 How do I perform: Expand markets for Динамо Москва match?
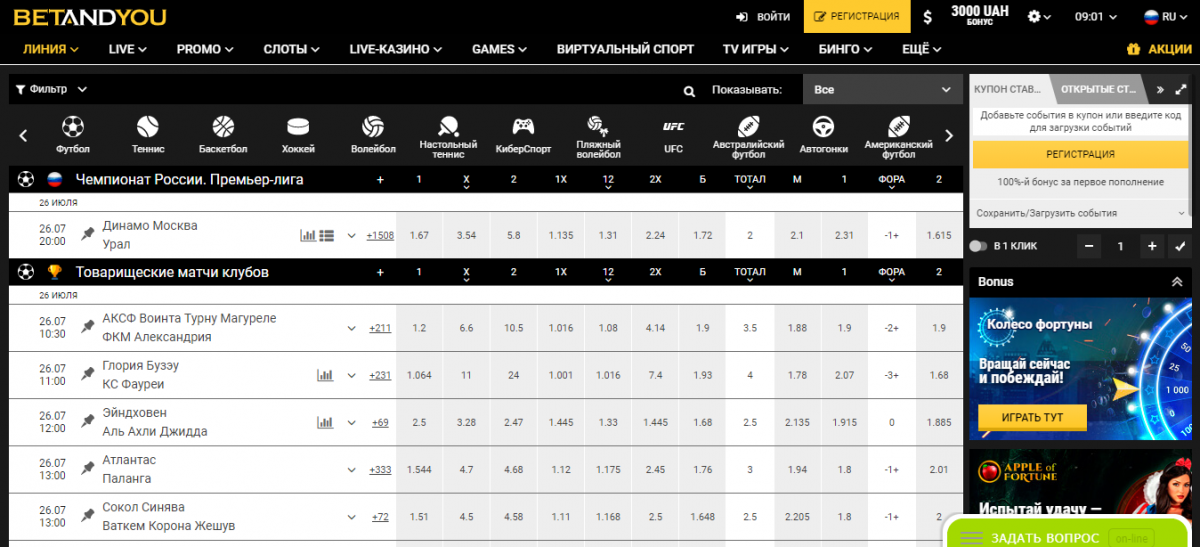351,236
